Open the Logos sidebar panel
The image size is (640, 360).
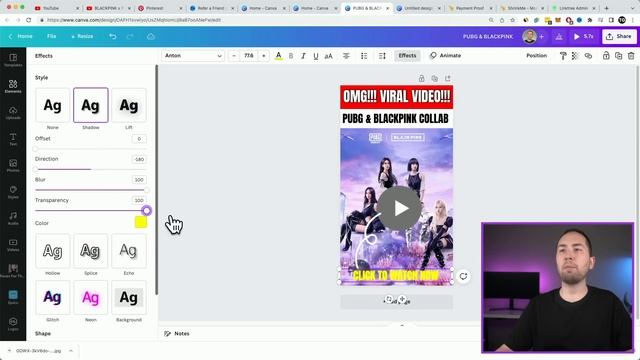tap(13, 324)
